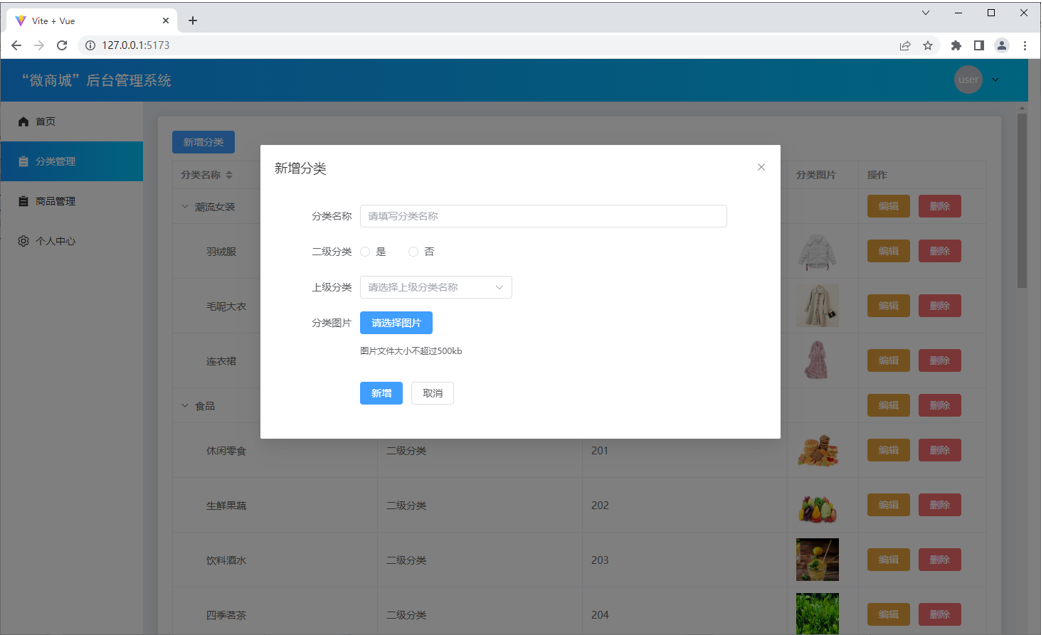The image size is (1042, 635).
Task: Click the 羽绒服 category name
Action: pos(221,251)
